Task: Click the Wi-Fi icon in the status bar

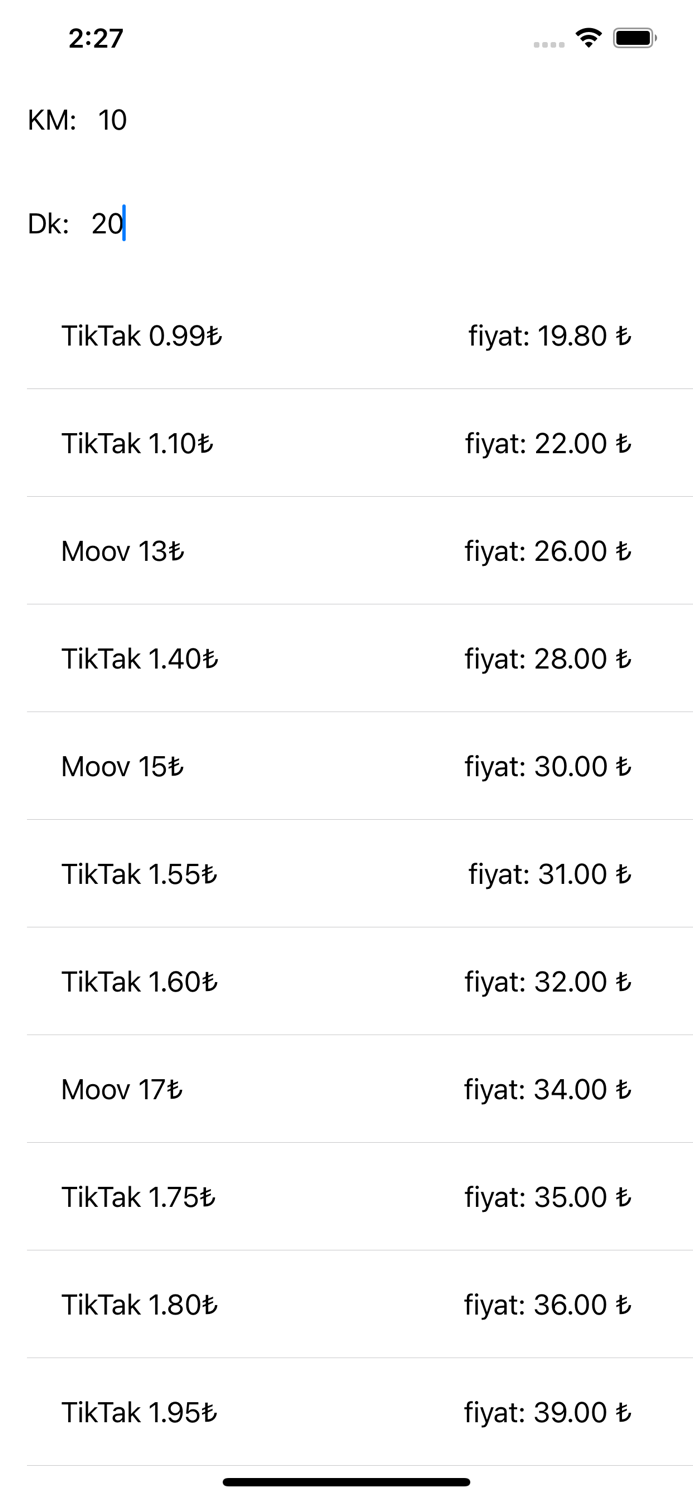Action: (x=588, y=38)
